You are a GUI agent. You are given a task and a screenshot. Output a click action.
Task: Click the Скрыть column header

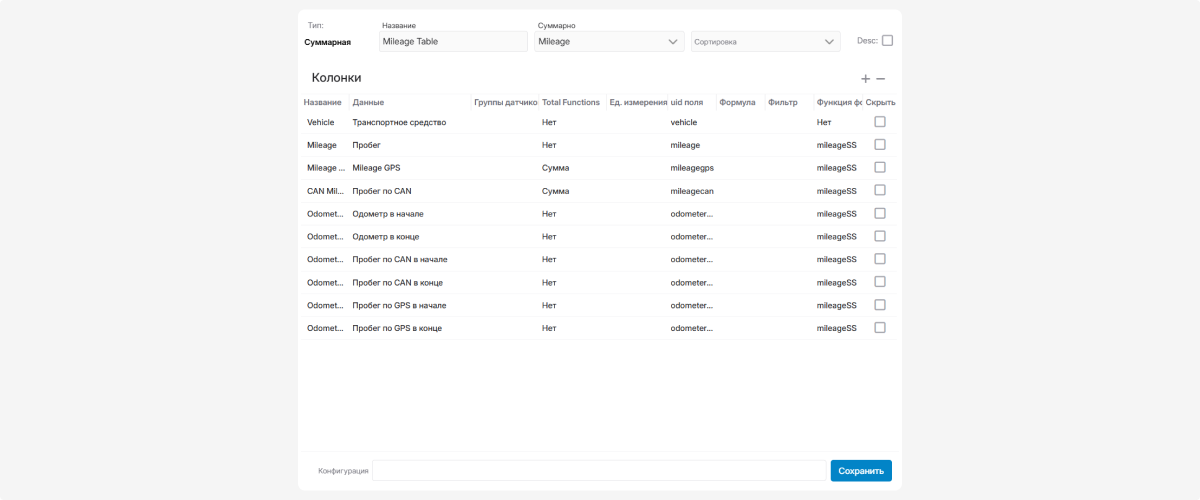coord(880,102)
